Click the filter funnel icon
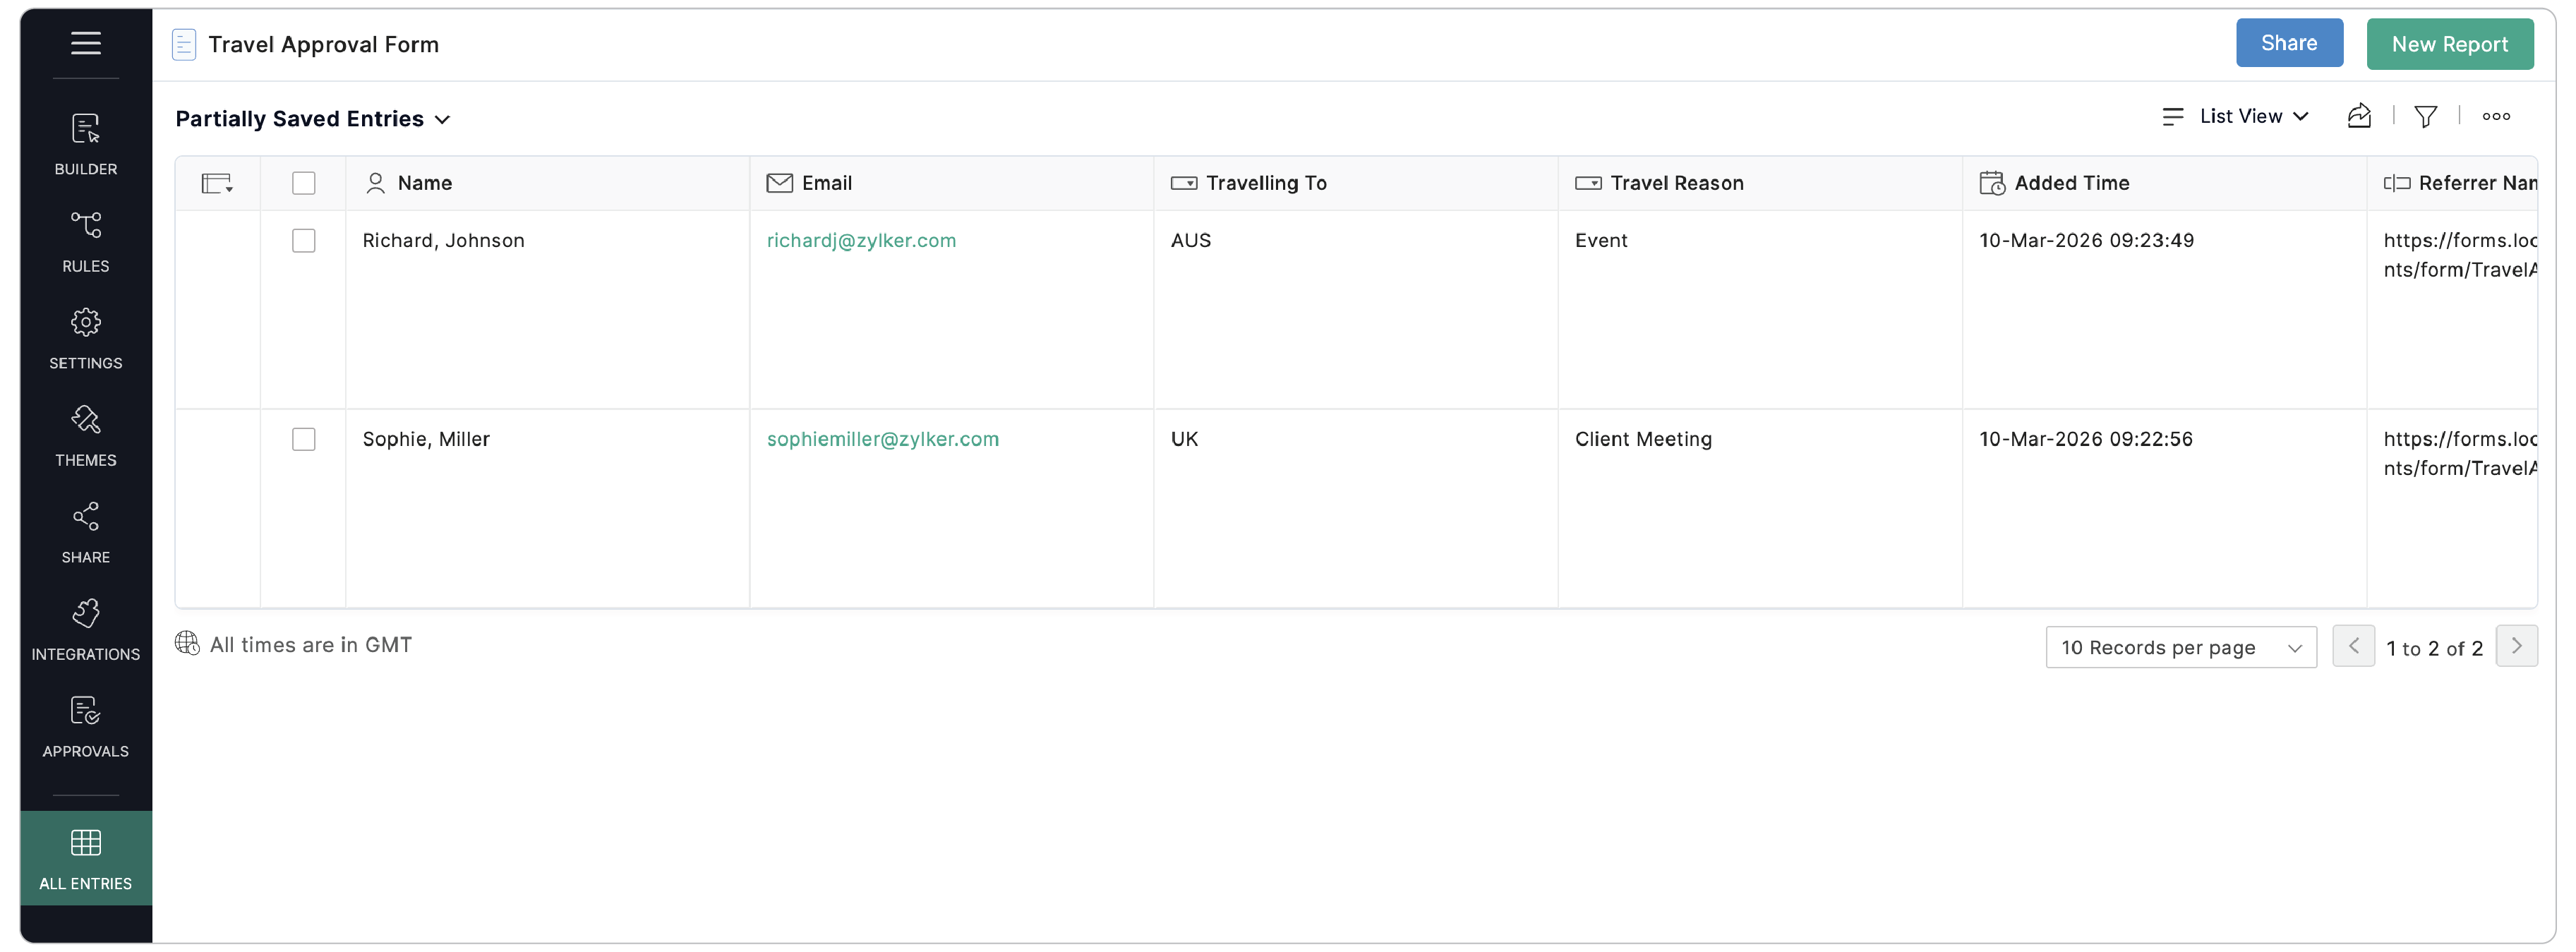 point(2425,117)
